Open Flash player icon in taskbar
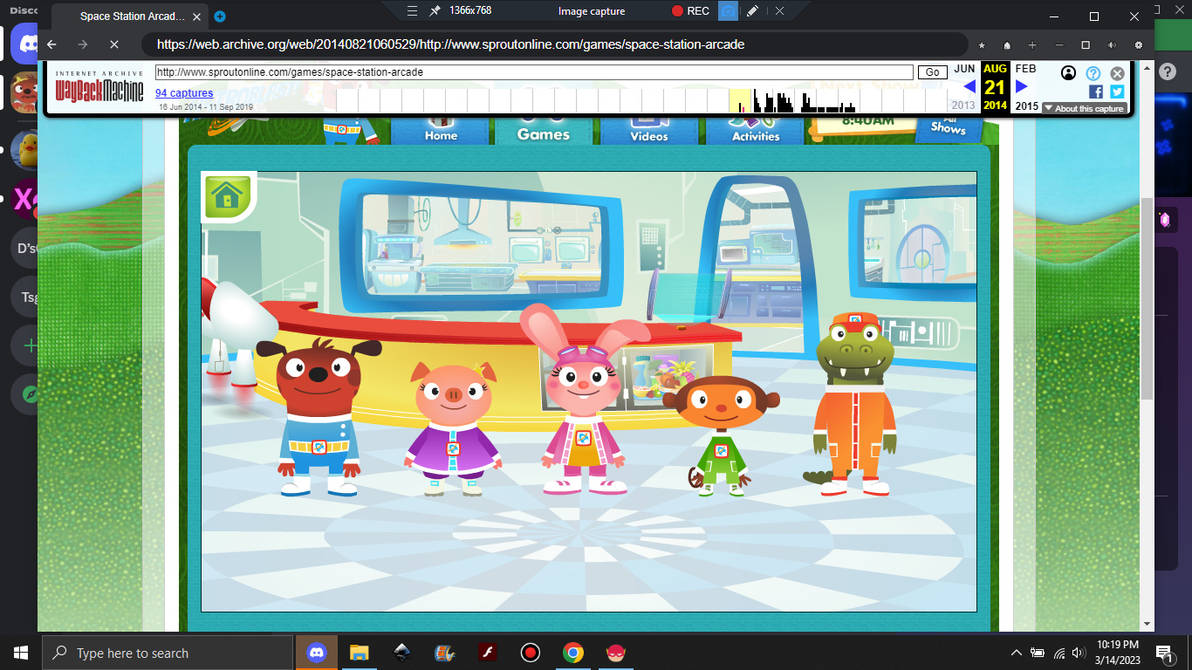1192x670 pixels. tap(487, 653)
